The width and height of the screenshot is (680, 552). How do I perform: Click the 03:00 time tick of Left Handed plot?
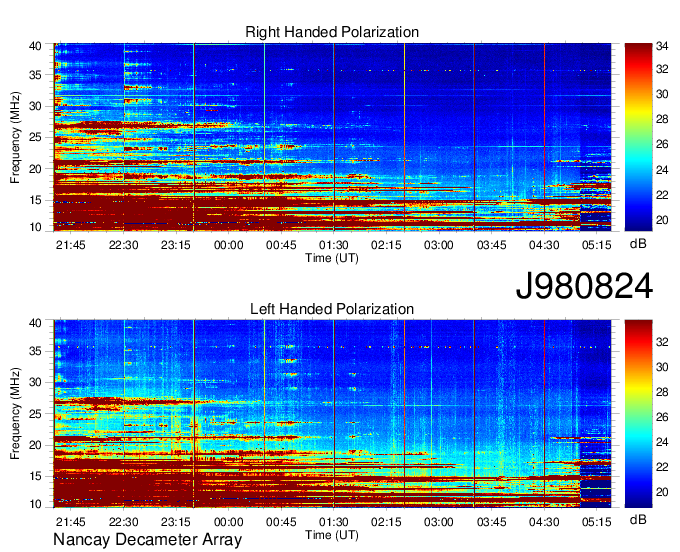pyautogui.click(x=438, y=522)
